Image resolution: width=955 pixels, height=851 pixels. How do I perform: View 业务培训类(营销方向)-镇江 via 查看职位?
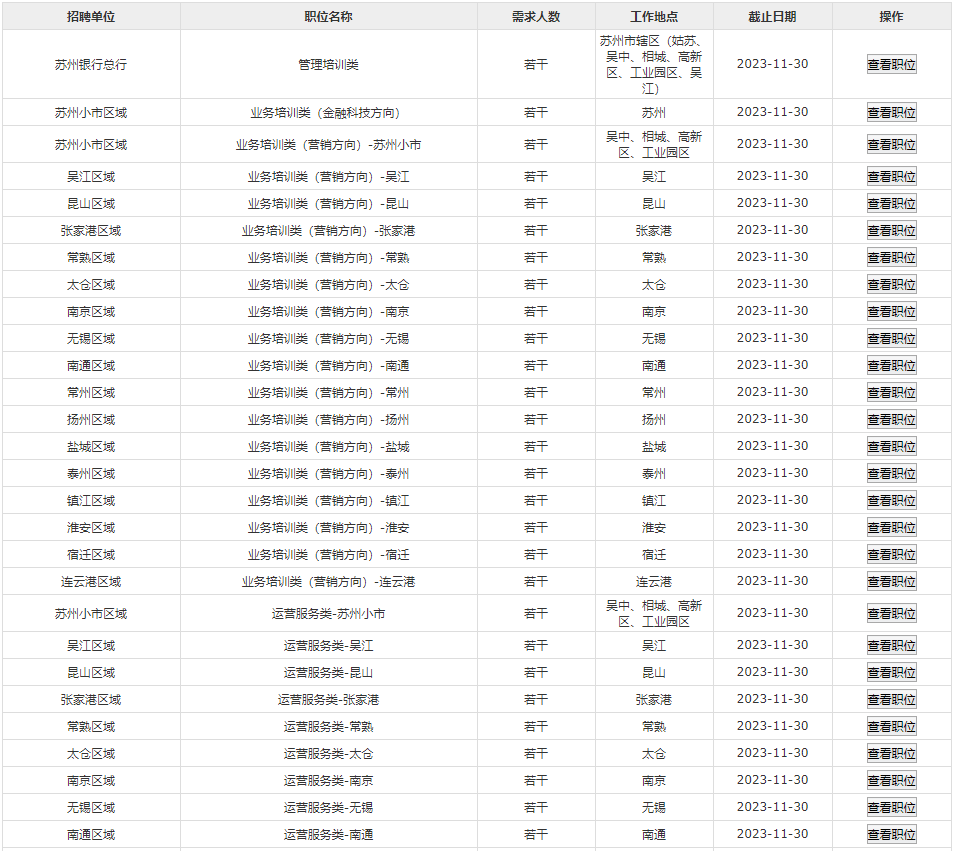click(891, 500)
